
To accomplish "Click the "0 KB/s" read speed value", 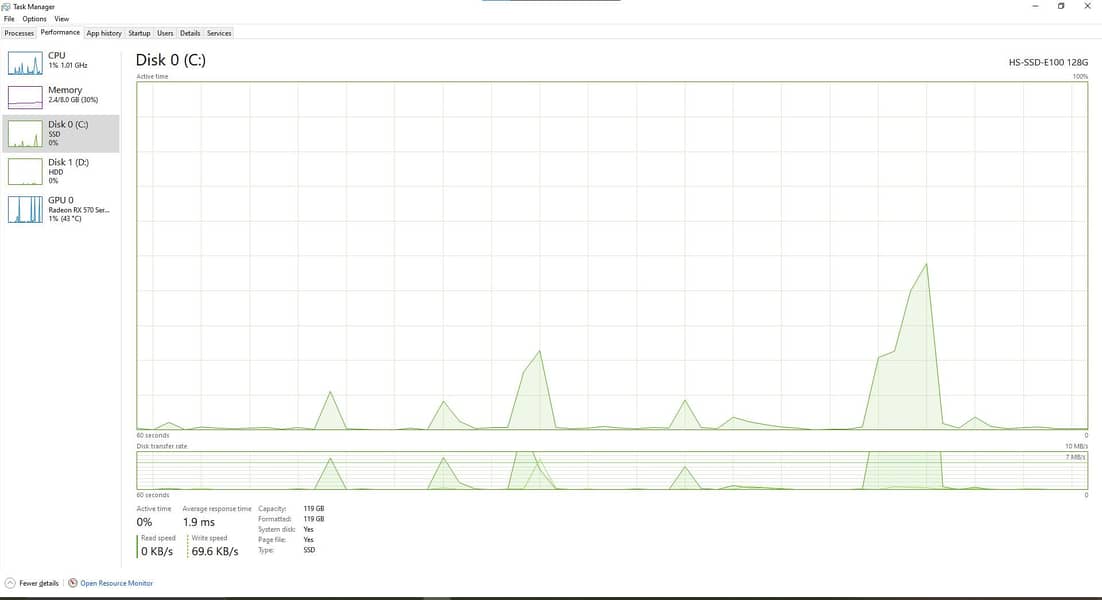I will click(157, 552).
